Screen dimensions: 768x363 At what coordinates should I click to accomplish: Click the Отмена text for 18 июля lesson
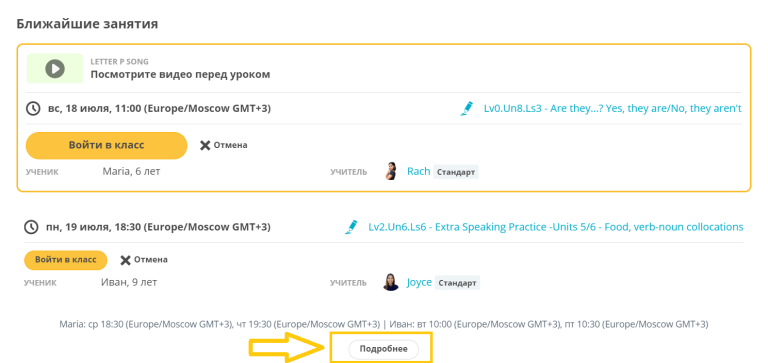[x=230, y=145]
